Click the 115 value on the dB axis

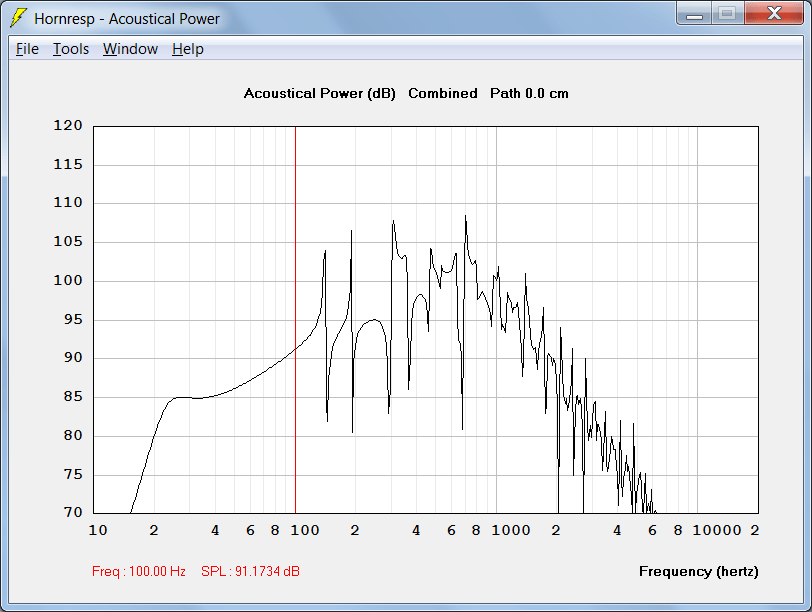tap(68, 165)
